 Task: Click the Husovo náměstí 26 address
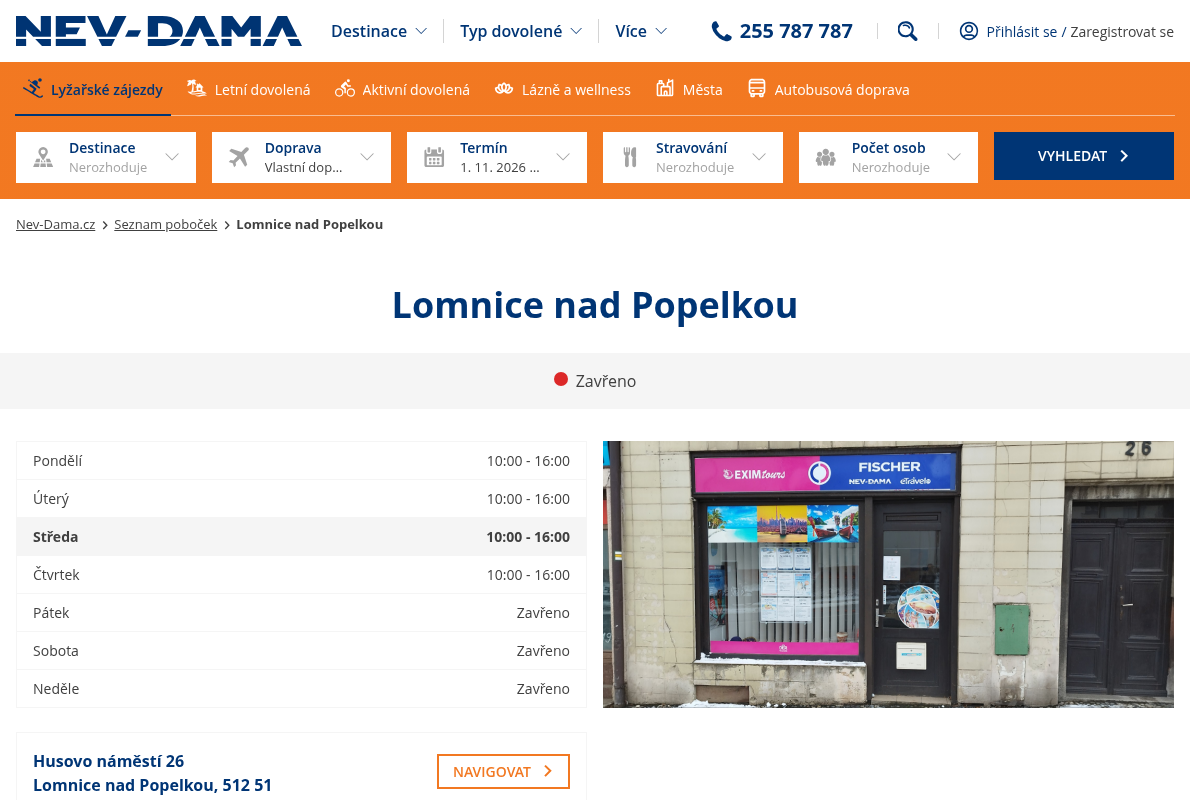pos(108,761)
